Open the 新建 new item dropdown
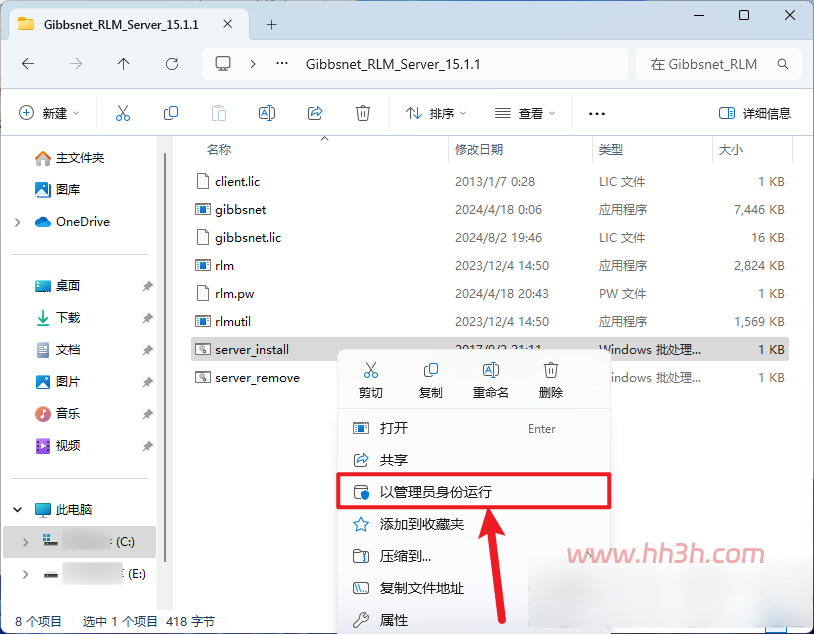The height and width of the screenshot is (634, 814). point(49,113)
